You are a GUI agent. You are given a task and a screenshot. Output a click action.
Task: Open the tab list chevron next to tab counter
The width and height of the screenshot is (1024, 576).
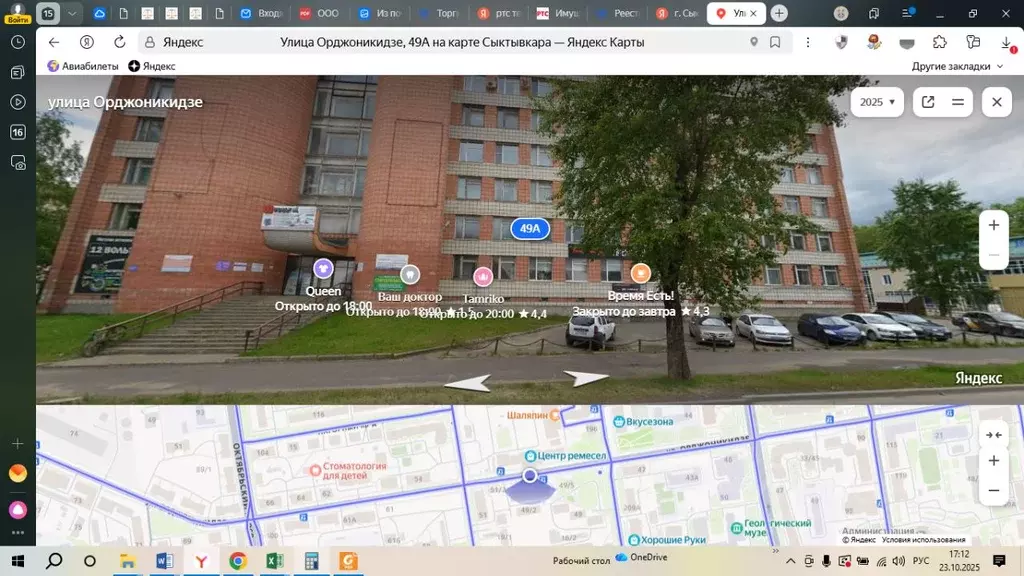pyautogui.click(x=72, y=14)
